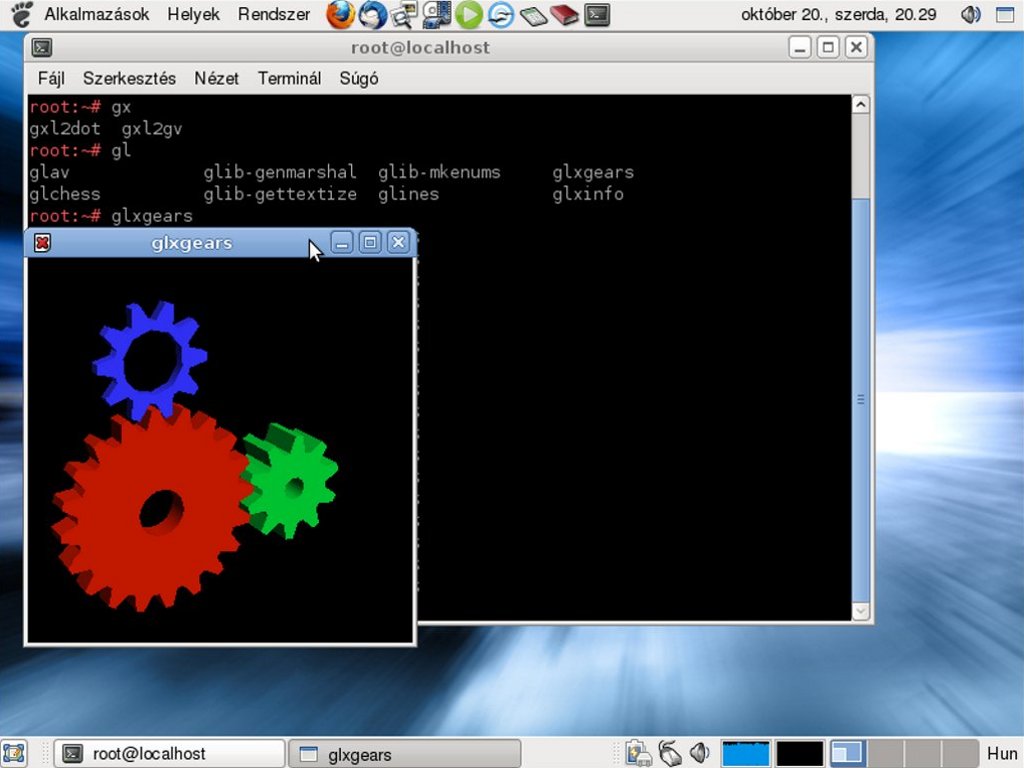
Task: Open the Alkalmazások menu
Action: pos(97,14)
